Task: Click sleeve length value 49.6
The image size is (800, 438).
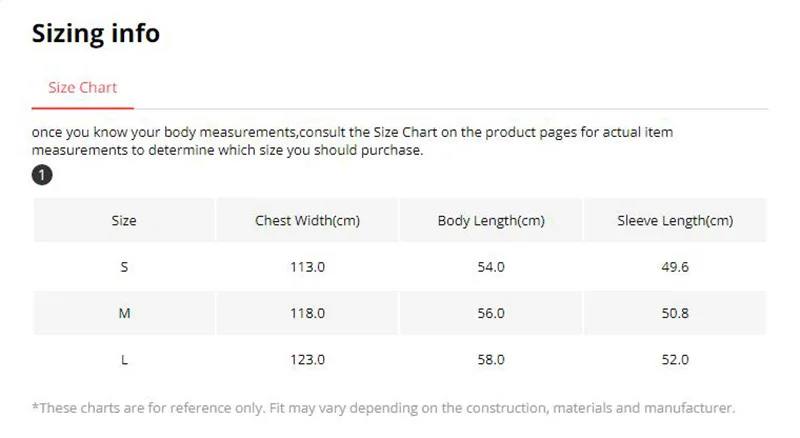Action: (675, 267)
